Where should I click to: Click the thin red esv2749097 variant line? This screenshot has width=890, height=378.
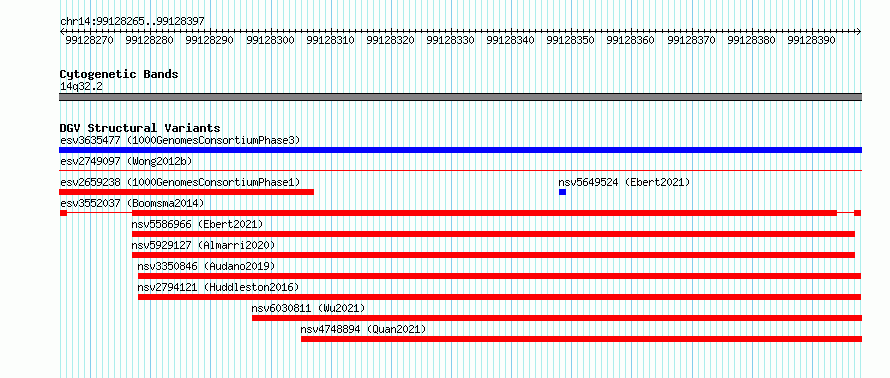click(x=460, y=170)
